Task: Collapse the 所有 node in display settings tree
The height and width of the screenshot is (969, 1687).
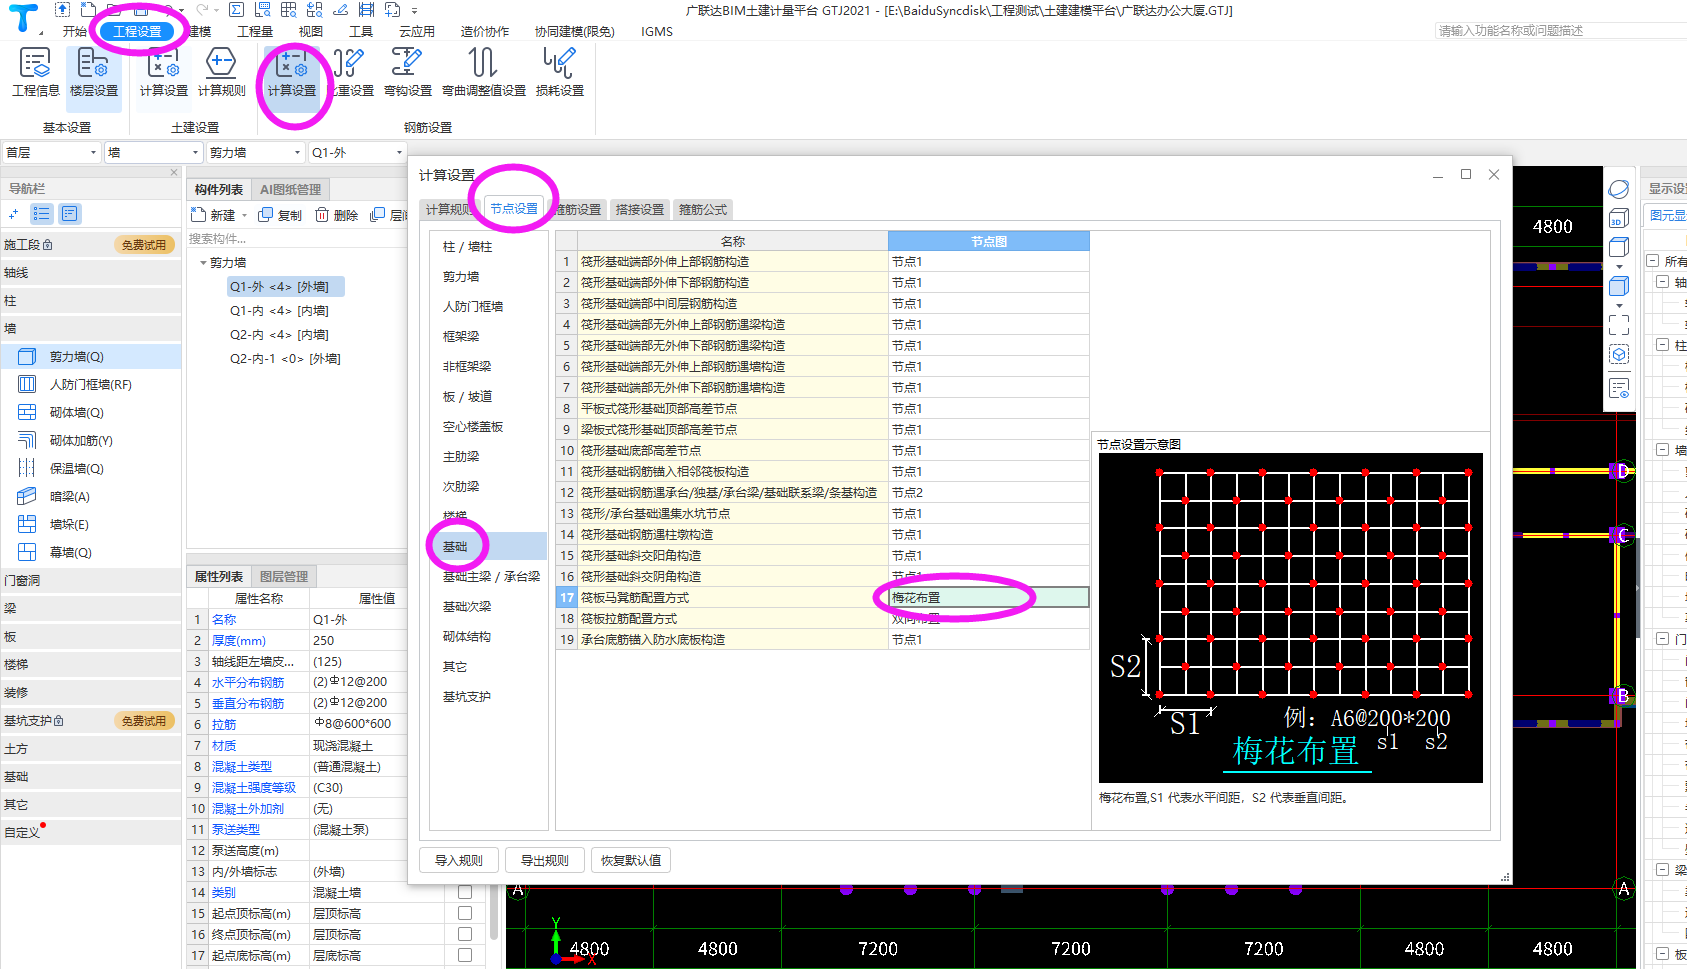Action: click(x=1653, y=261)
